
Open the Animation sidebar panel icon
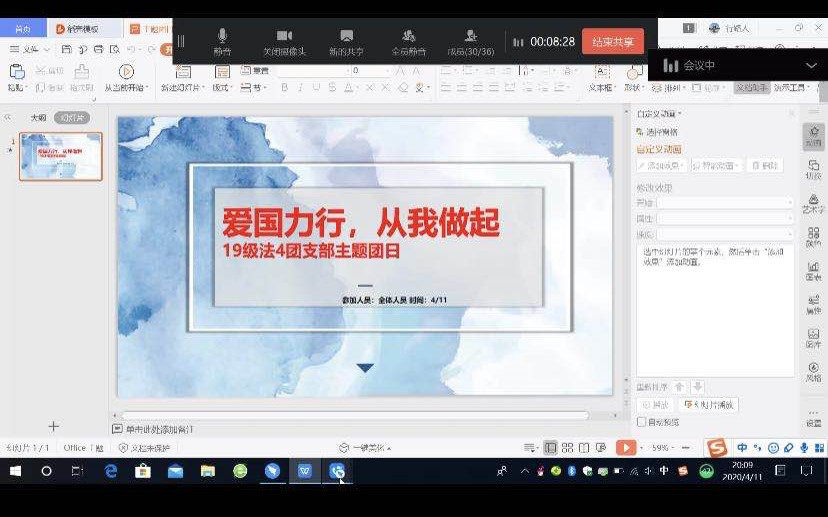pos(813,136)
